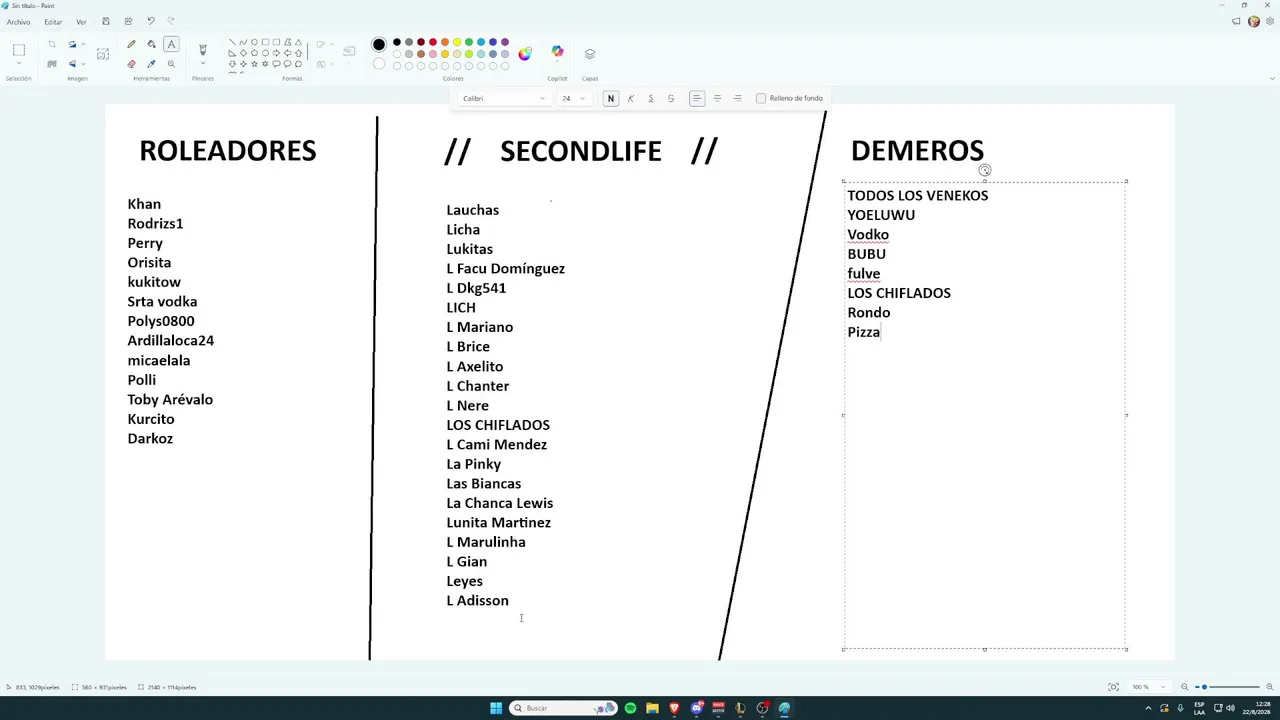
Task: Open the Calibri font family dropdown
Action: pos(503,98)
